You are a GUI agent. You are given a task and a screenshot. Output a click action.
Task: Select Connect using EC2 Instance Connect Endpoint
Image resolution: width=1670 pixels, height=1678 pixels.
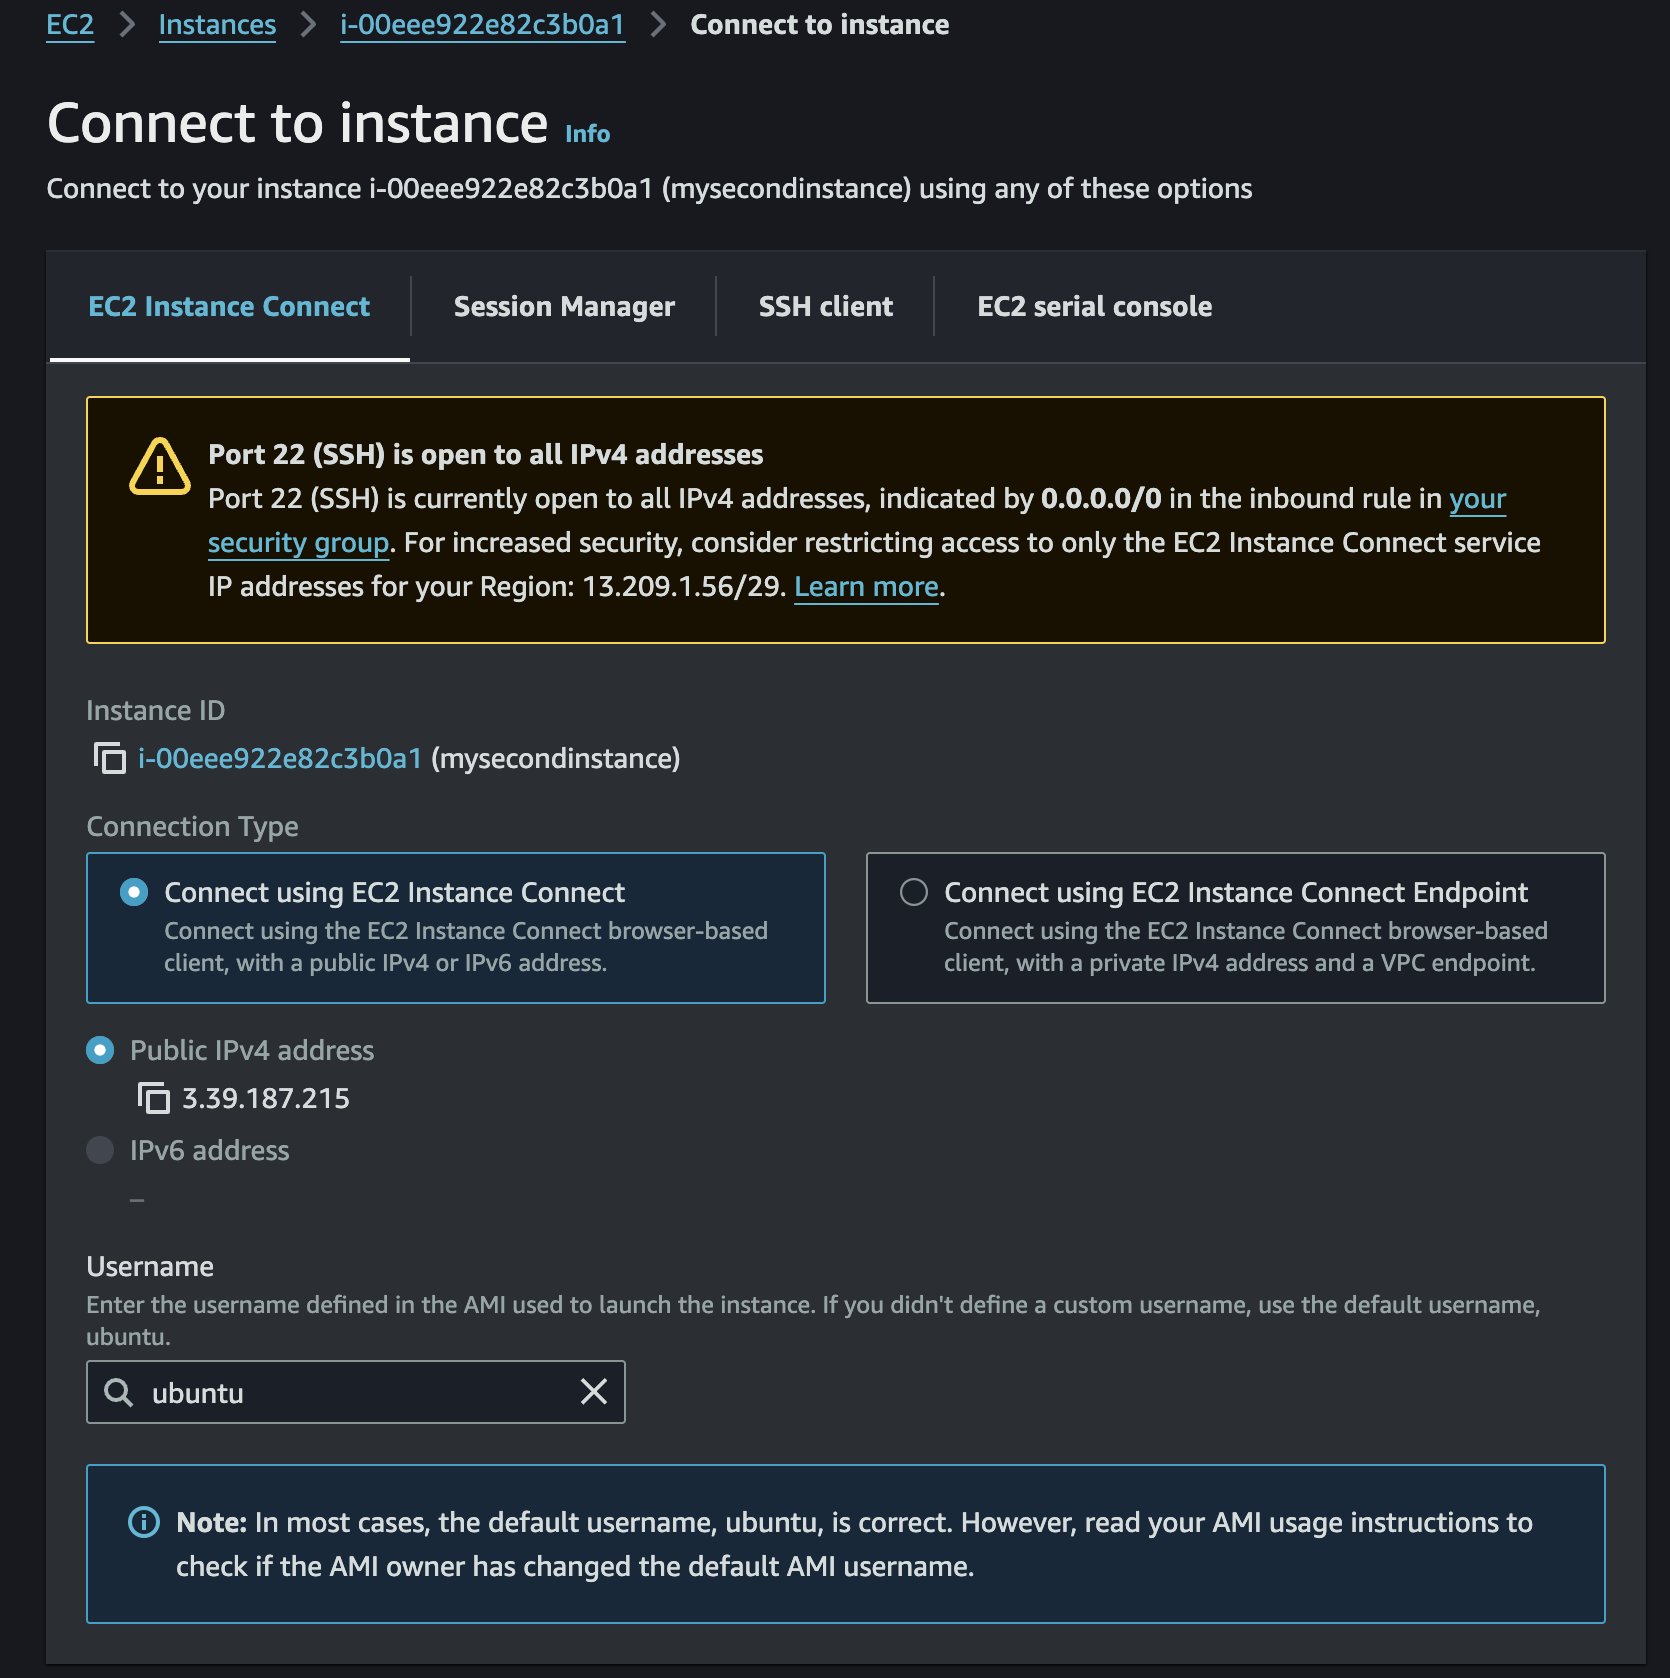pyautogui.click(x=914, y=892)
